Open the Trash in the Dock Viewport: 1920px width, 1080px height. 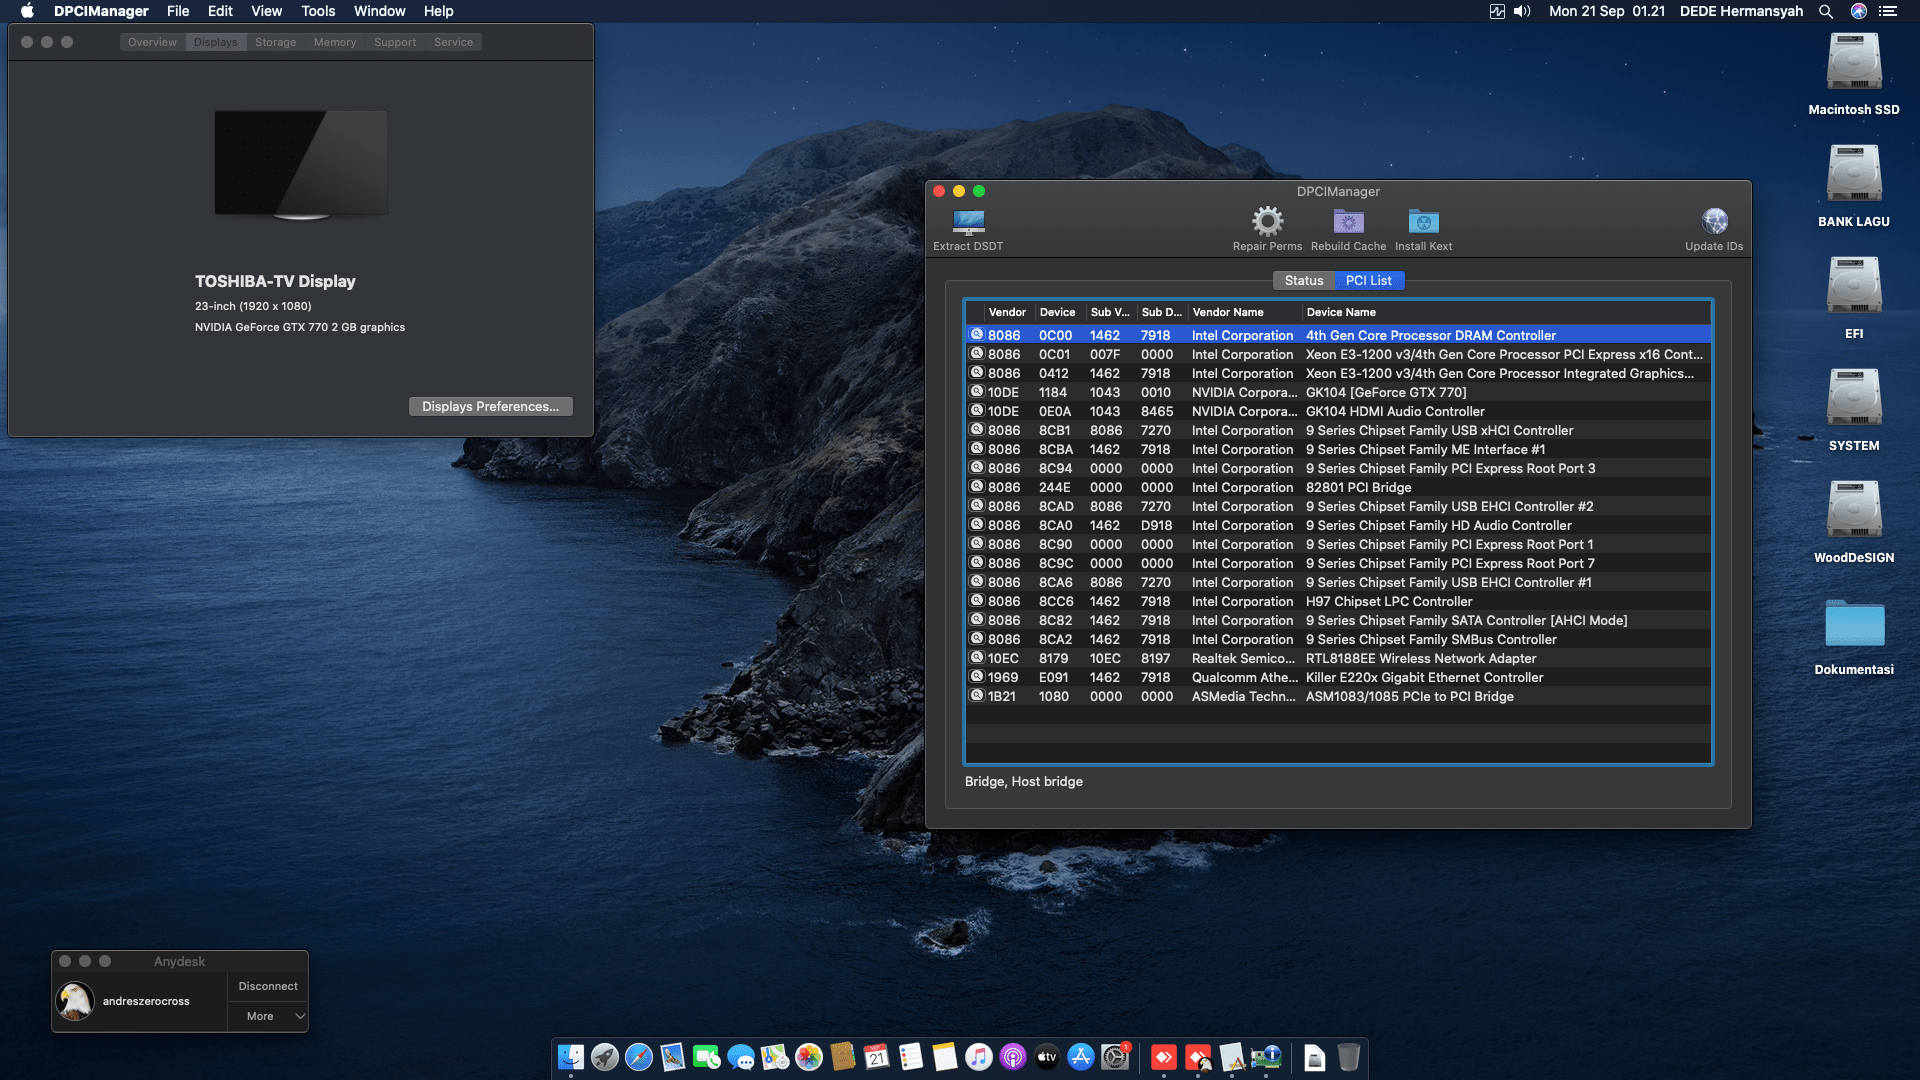[1348, 1057]
